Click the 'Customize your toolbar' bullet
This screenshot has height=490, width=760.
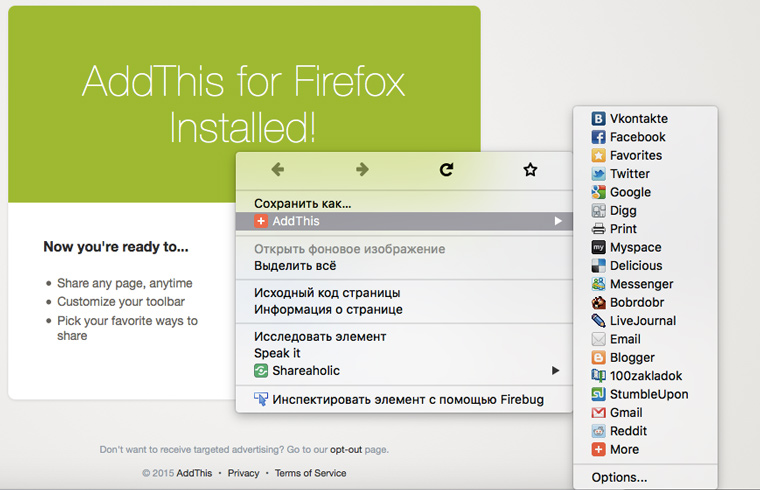pos(121,301)
